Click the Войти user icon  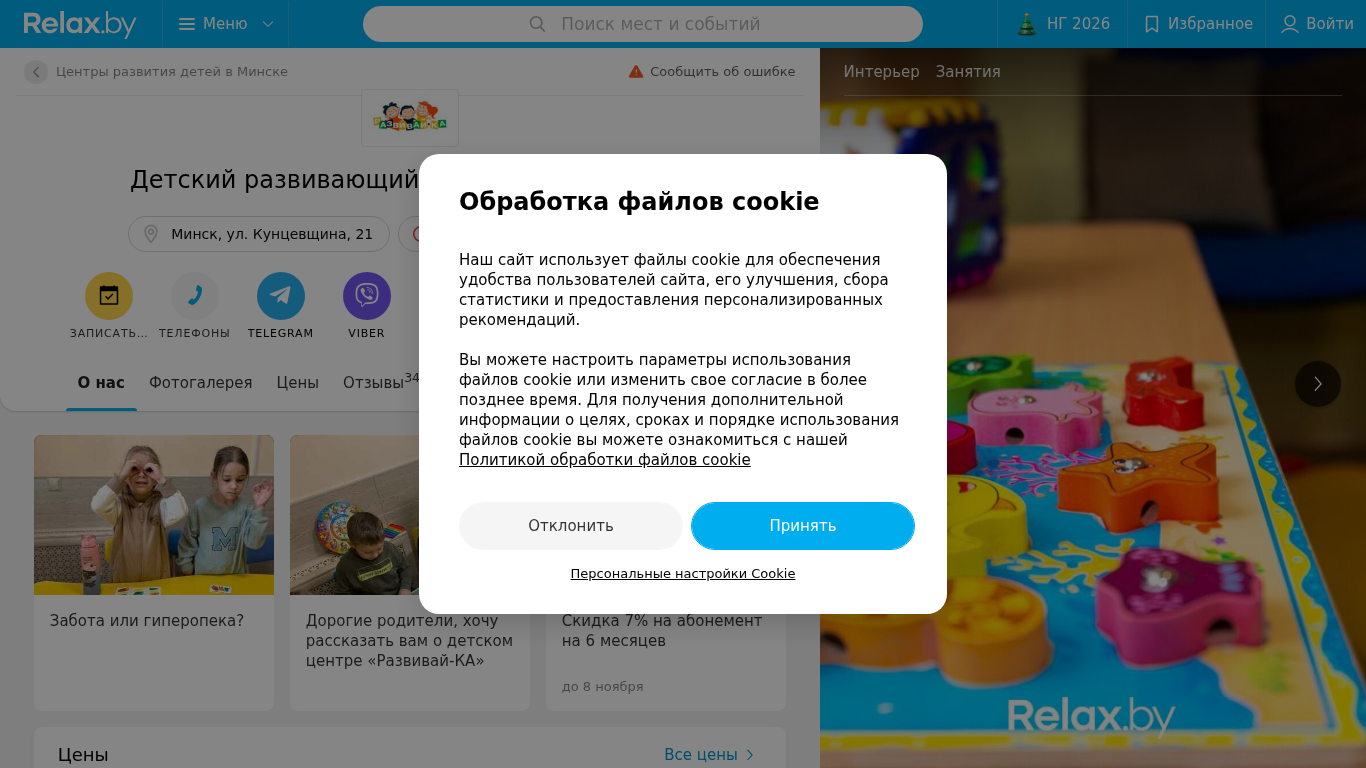(x=1290, y=24)
